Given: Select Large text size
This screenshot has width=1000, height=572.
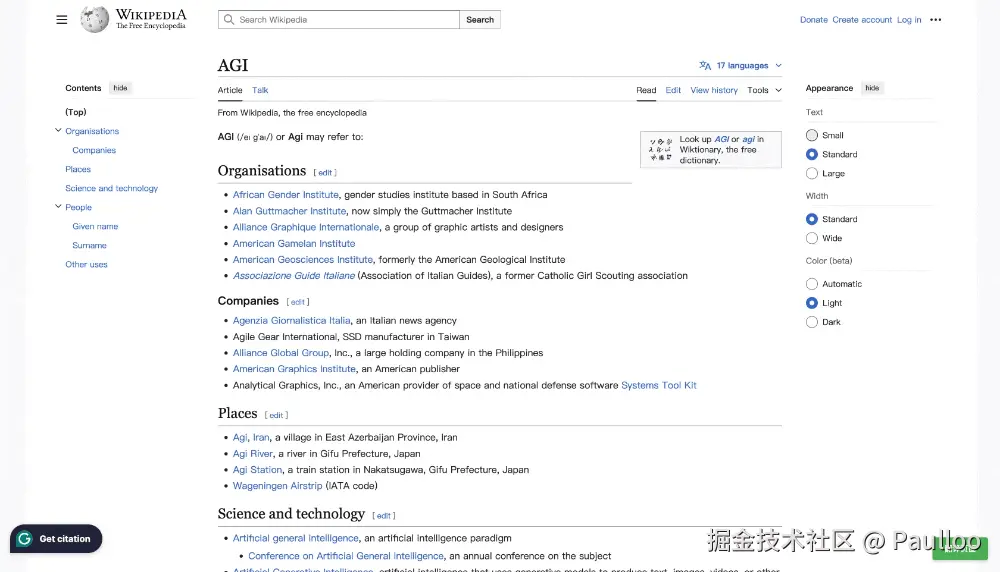Looking at the screenshot, I should [x=811, y=173].
